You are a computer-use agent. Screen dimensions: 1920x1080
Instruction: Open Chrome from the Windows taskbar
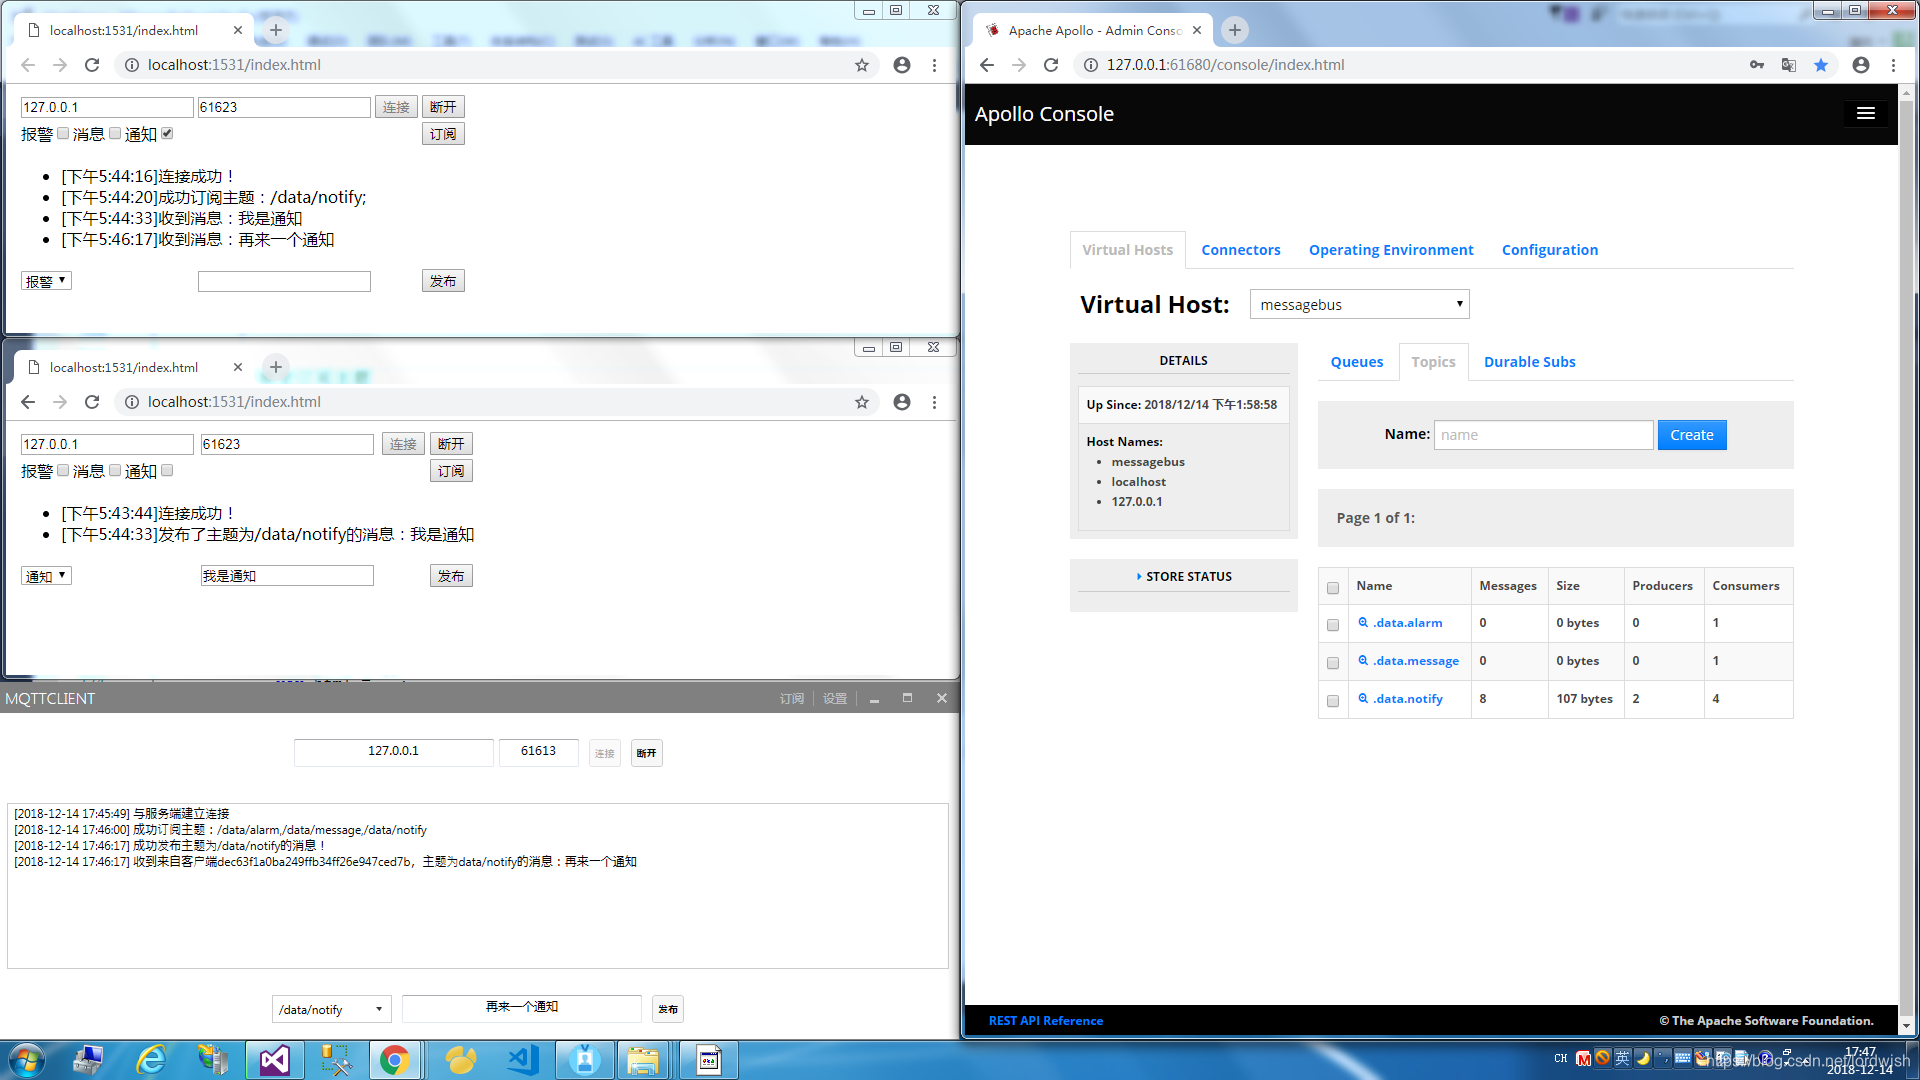(x=394, y=1060)
